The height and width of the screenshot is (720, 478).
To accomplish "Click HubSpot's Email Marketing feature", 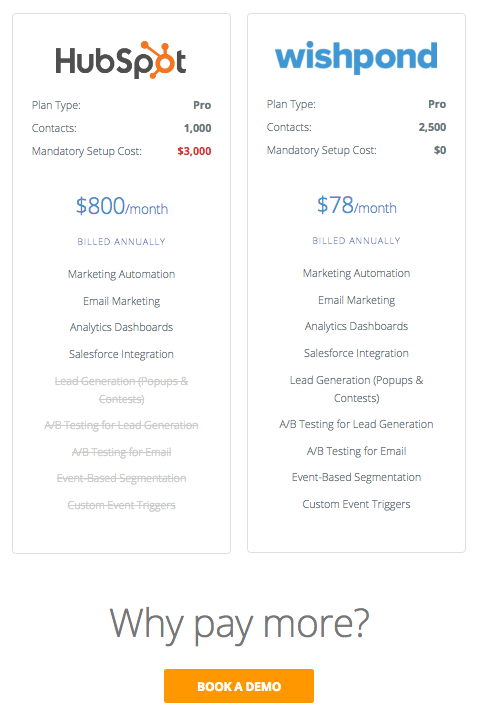I will 122,301.
